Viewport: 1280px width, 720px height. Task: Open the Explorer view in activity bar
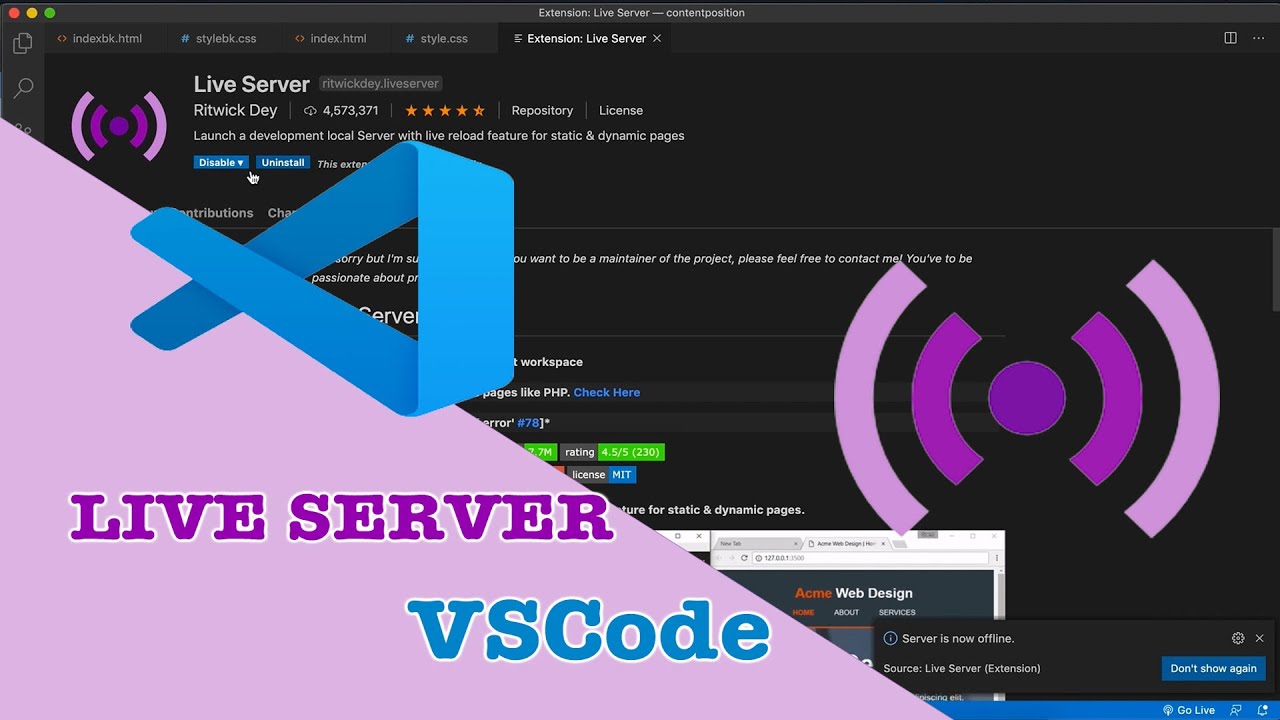pos(23,43)
